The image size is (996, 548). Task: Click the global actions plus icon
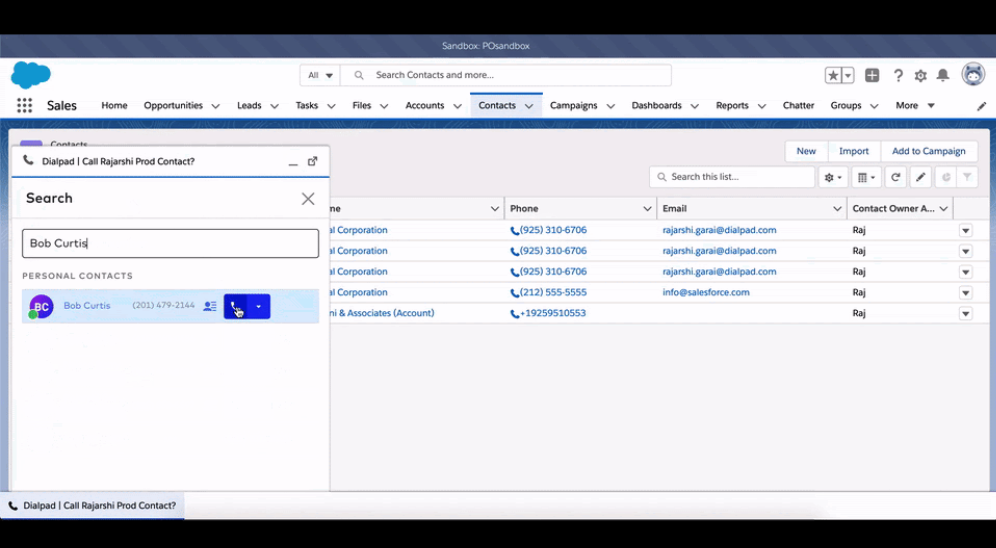tap(872, 75)
